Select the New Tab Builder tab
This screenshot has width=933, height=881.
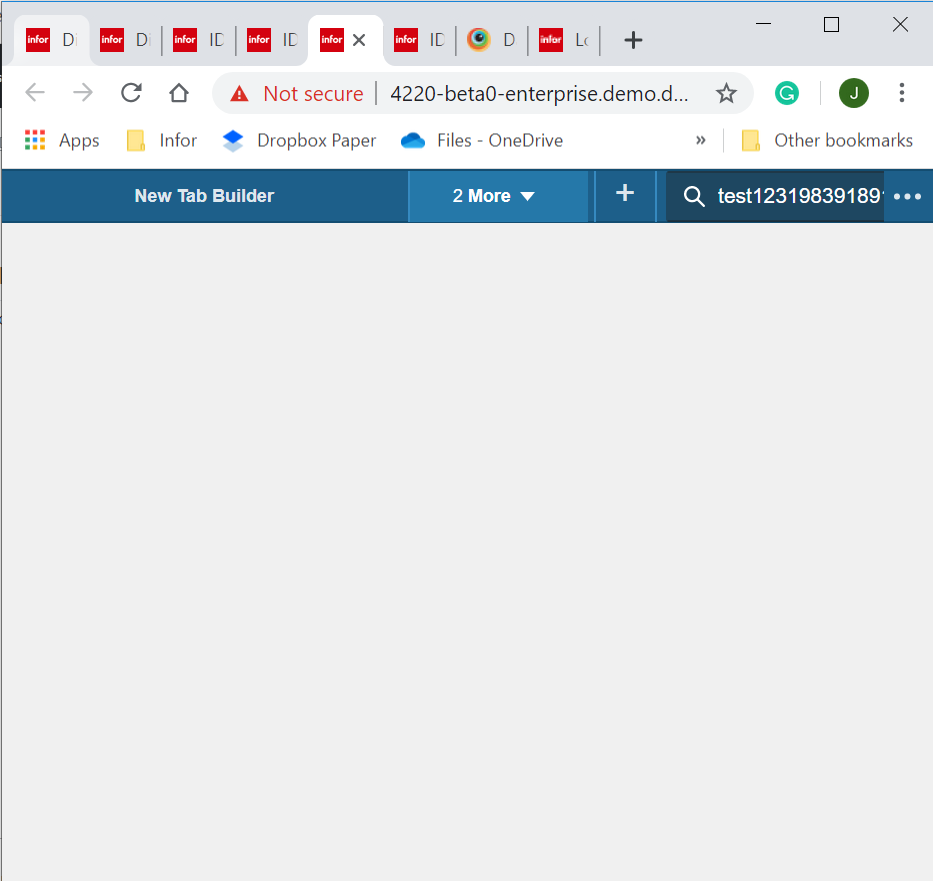point(205,196)
